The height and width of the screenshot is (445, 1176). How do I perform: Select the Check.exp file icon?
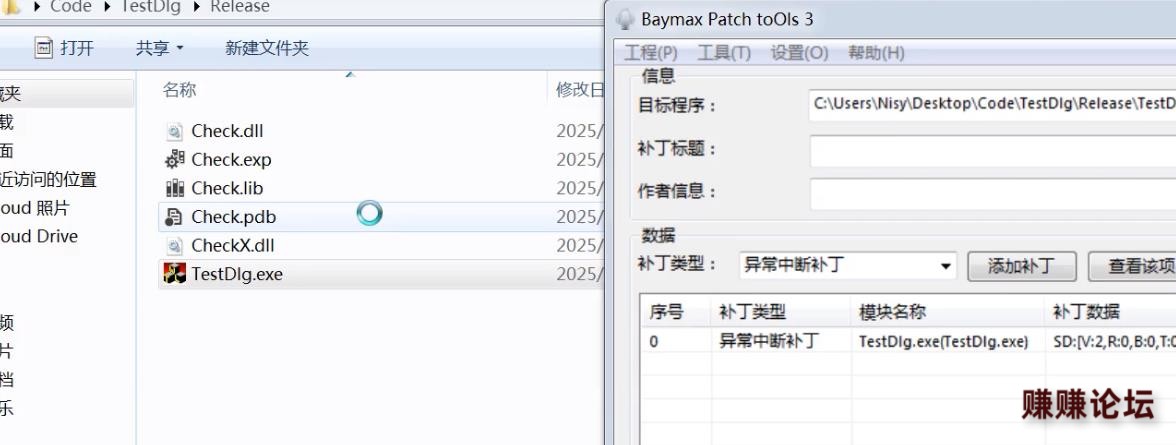[174, 159]
